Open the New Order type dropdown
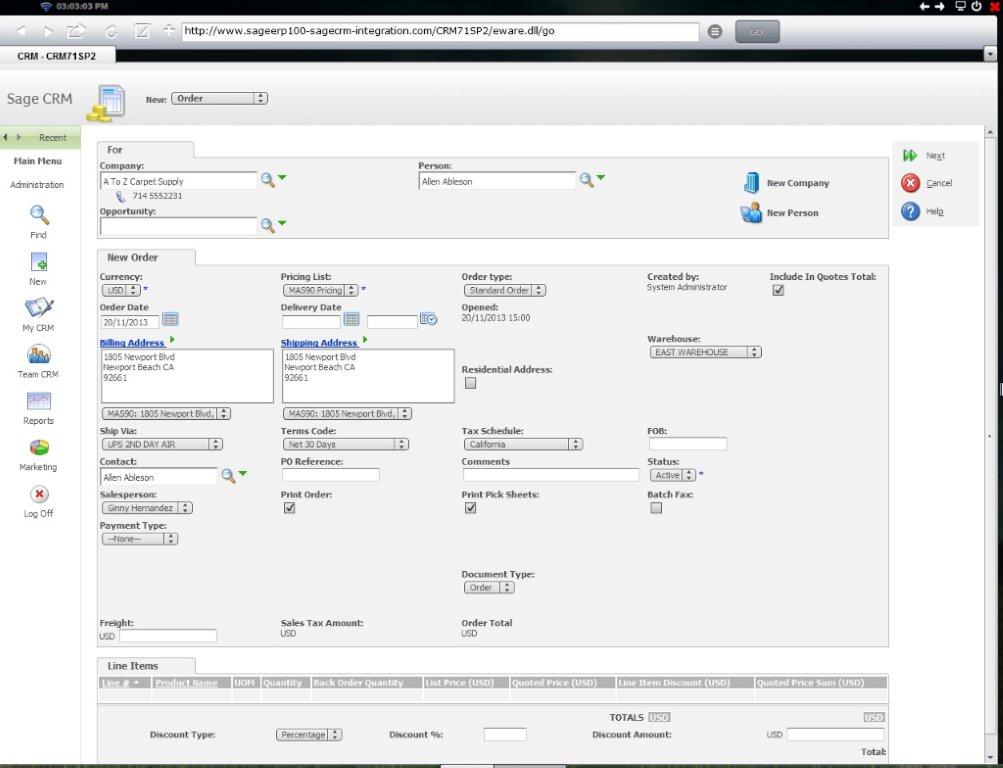The height and width of the screenshot is (768, 1003). [x=219, y=98]
